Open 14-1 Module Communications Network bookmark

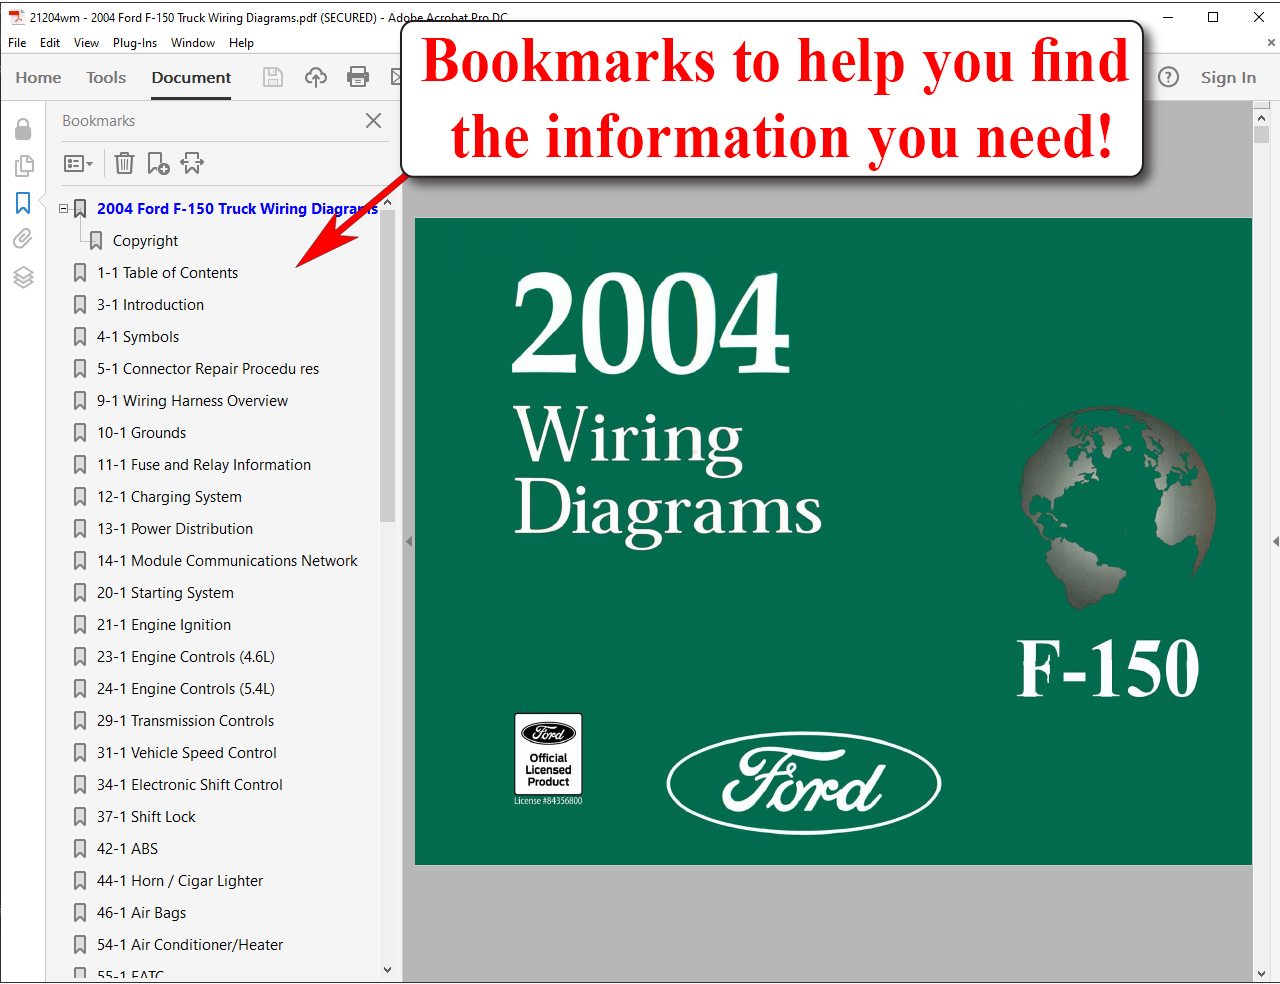[227, 561]
